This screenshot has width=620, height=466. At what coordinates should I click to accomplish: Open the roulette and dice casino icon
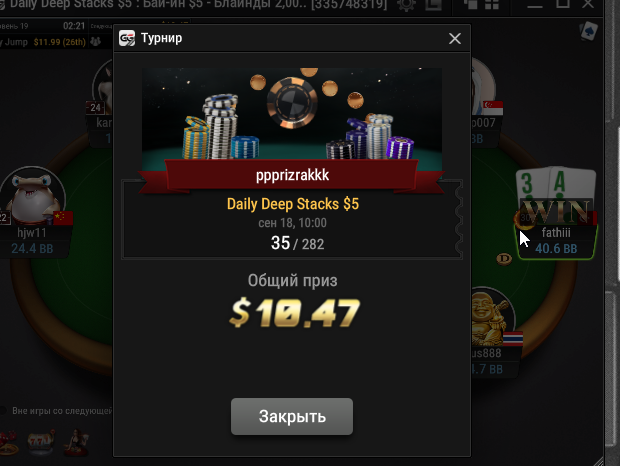9,442
